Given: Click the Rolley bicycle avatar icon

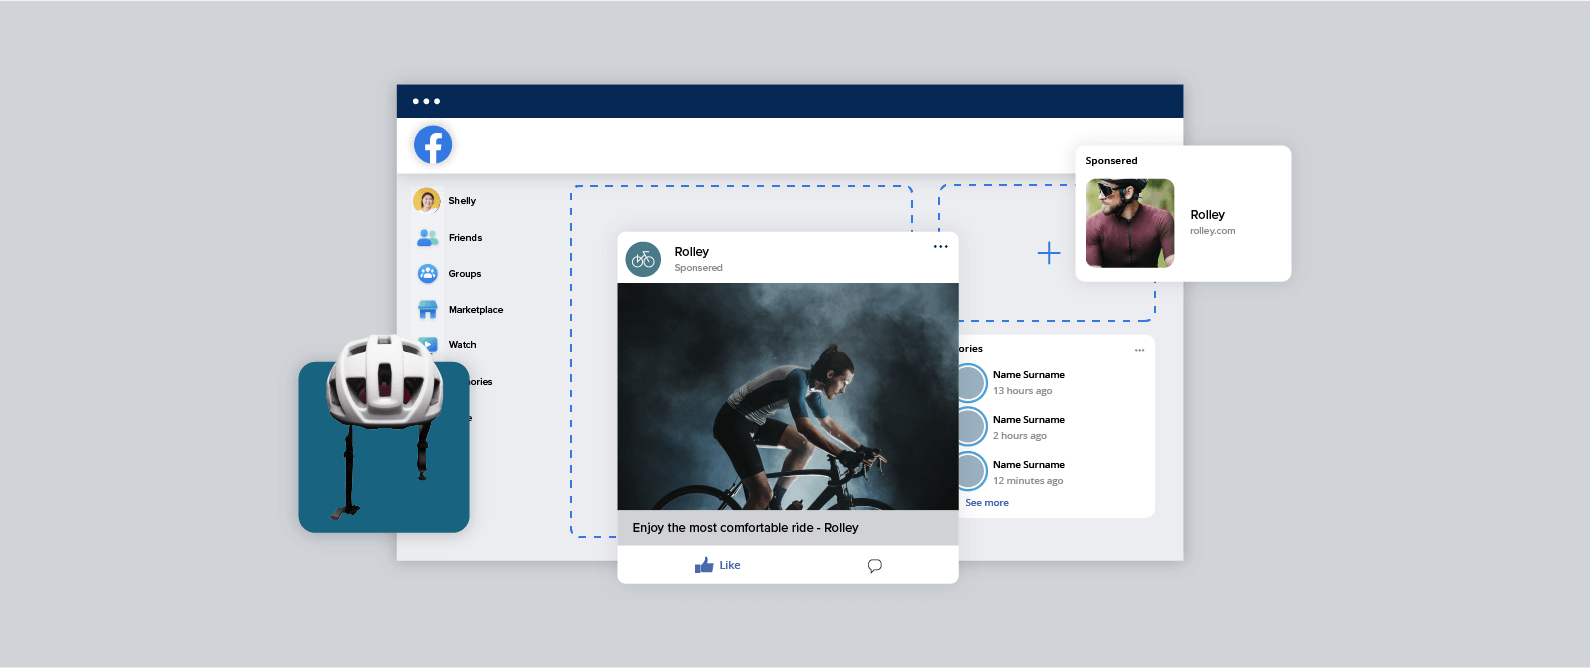Looking at the screenshot, I should [x=643, y=259].
